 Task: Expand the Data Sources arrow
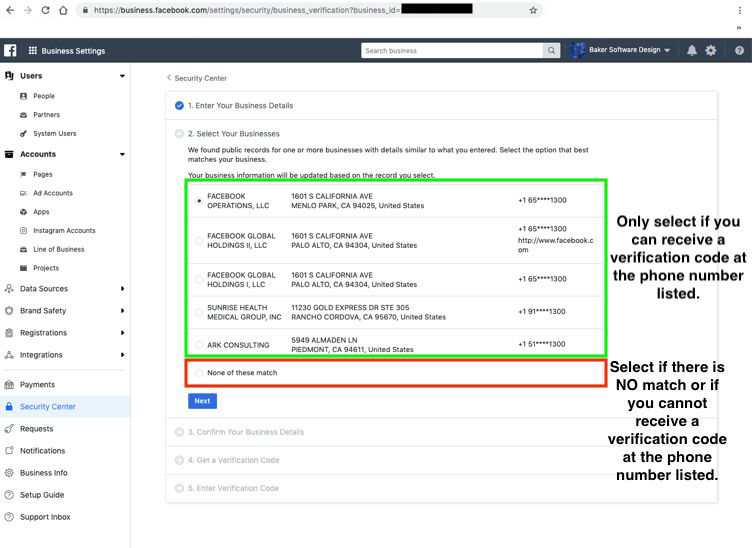click(122, 289)
